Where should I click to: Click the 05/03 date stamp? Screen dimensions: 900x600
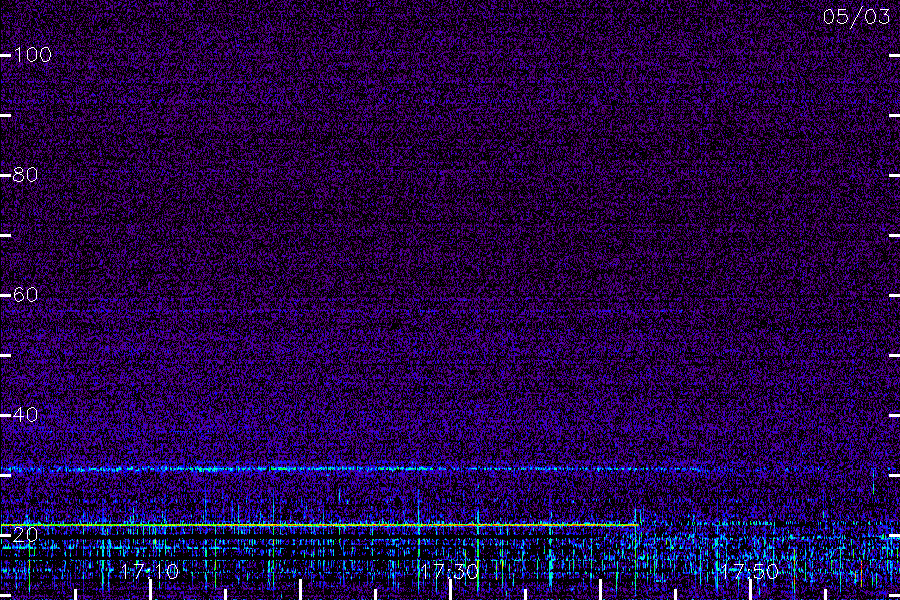click(856, 17)
